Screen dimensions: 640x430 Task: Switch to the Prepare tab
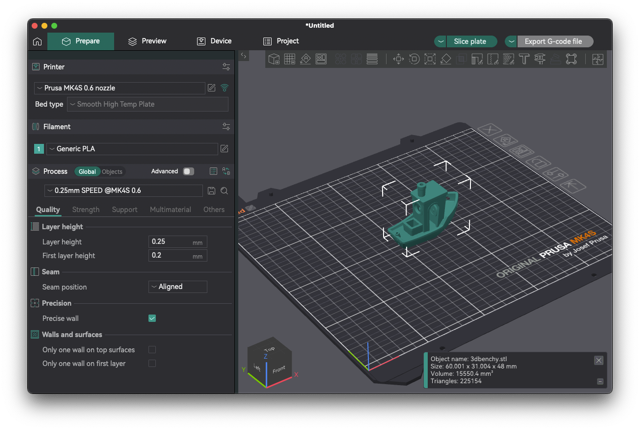[81, 41]
